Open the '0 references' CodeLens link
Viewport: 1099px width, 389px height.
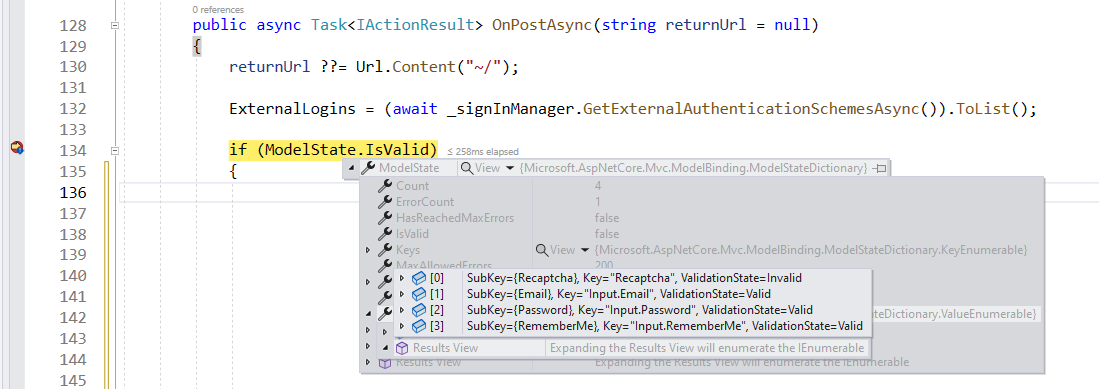[x=218, y=10]
